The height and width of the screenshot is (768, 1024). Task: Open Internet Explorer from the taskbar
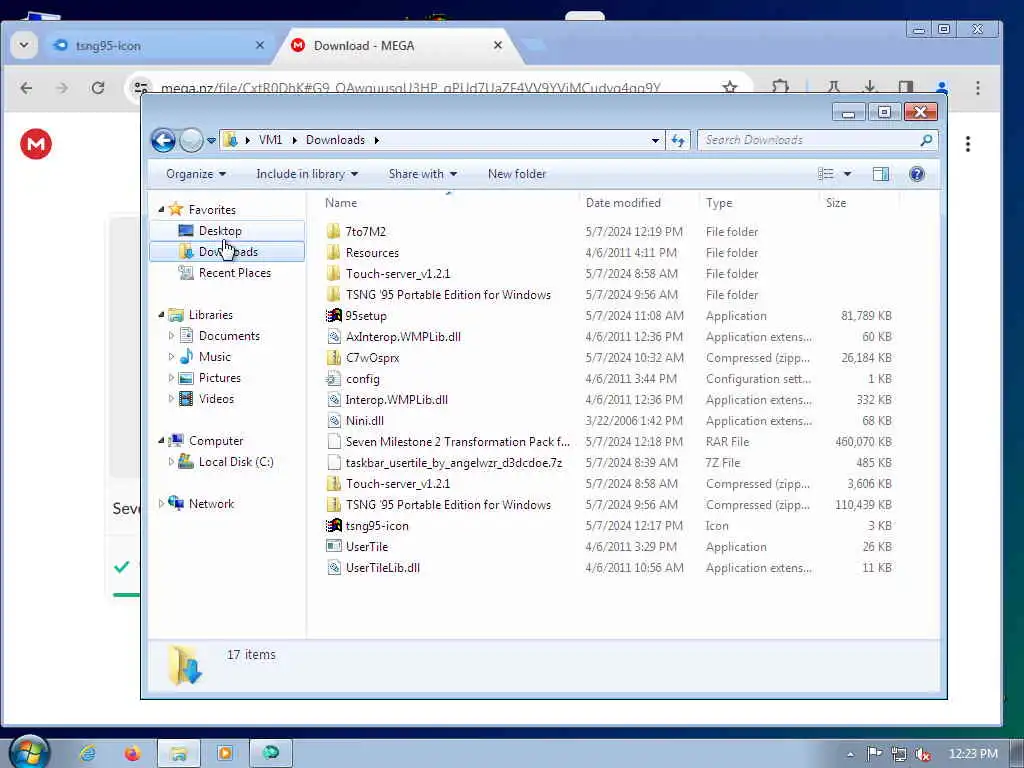pyautogui.click(x=88, y=754)
